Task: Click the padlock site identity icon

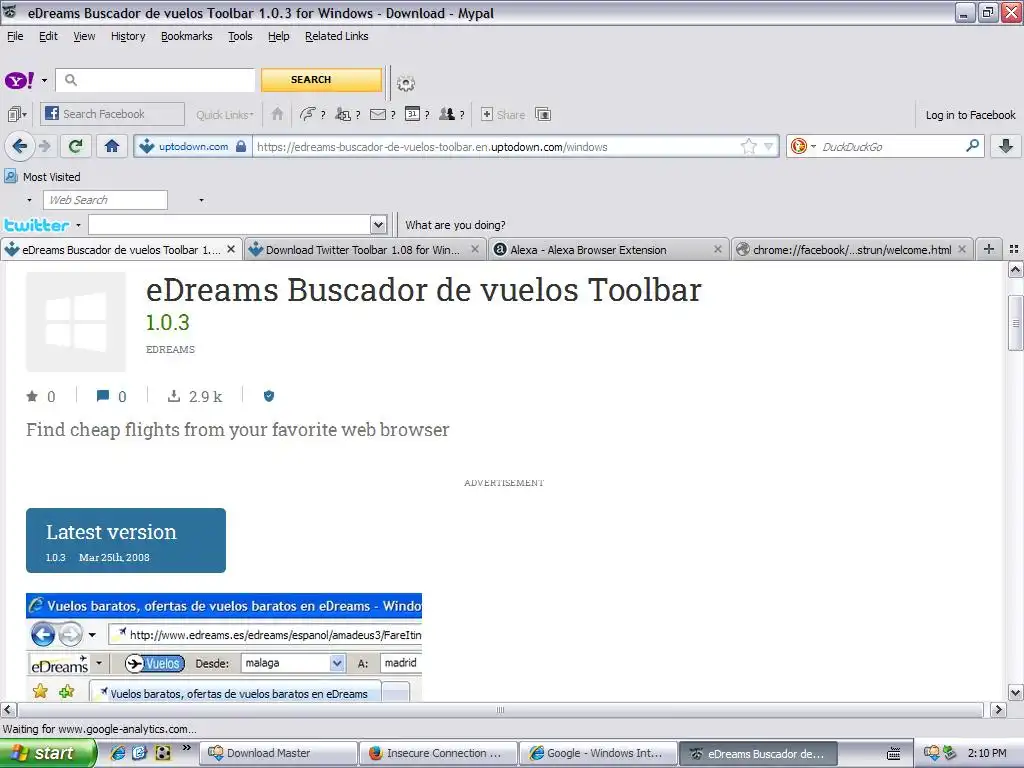Action: pyautogui.click(x=241, y=146)
